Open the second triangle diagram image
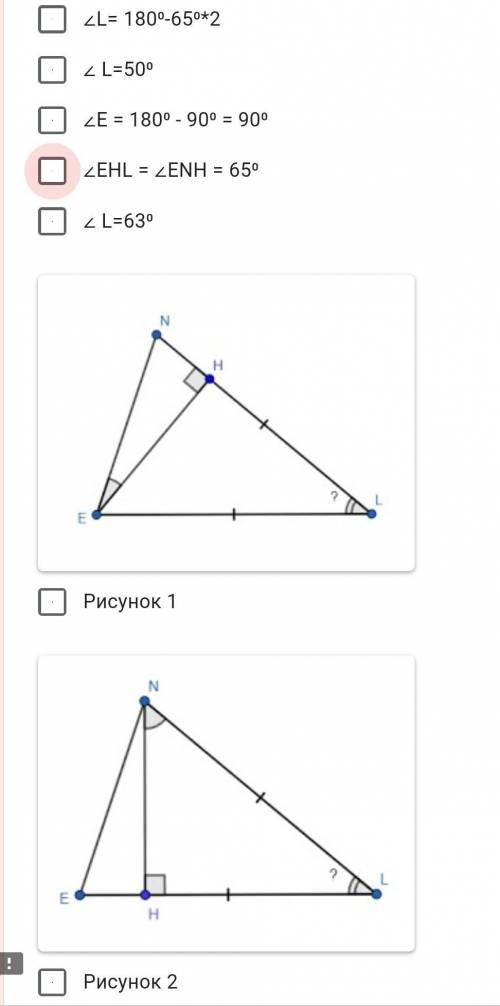 (226, 803)
